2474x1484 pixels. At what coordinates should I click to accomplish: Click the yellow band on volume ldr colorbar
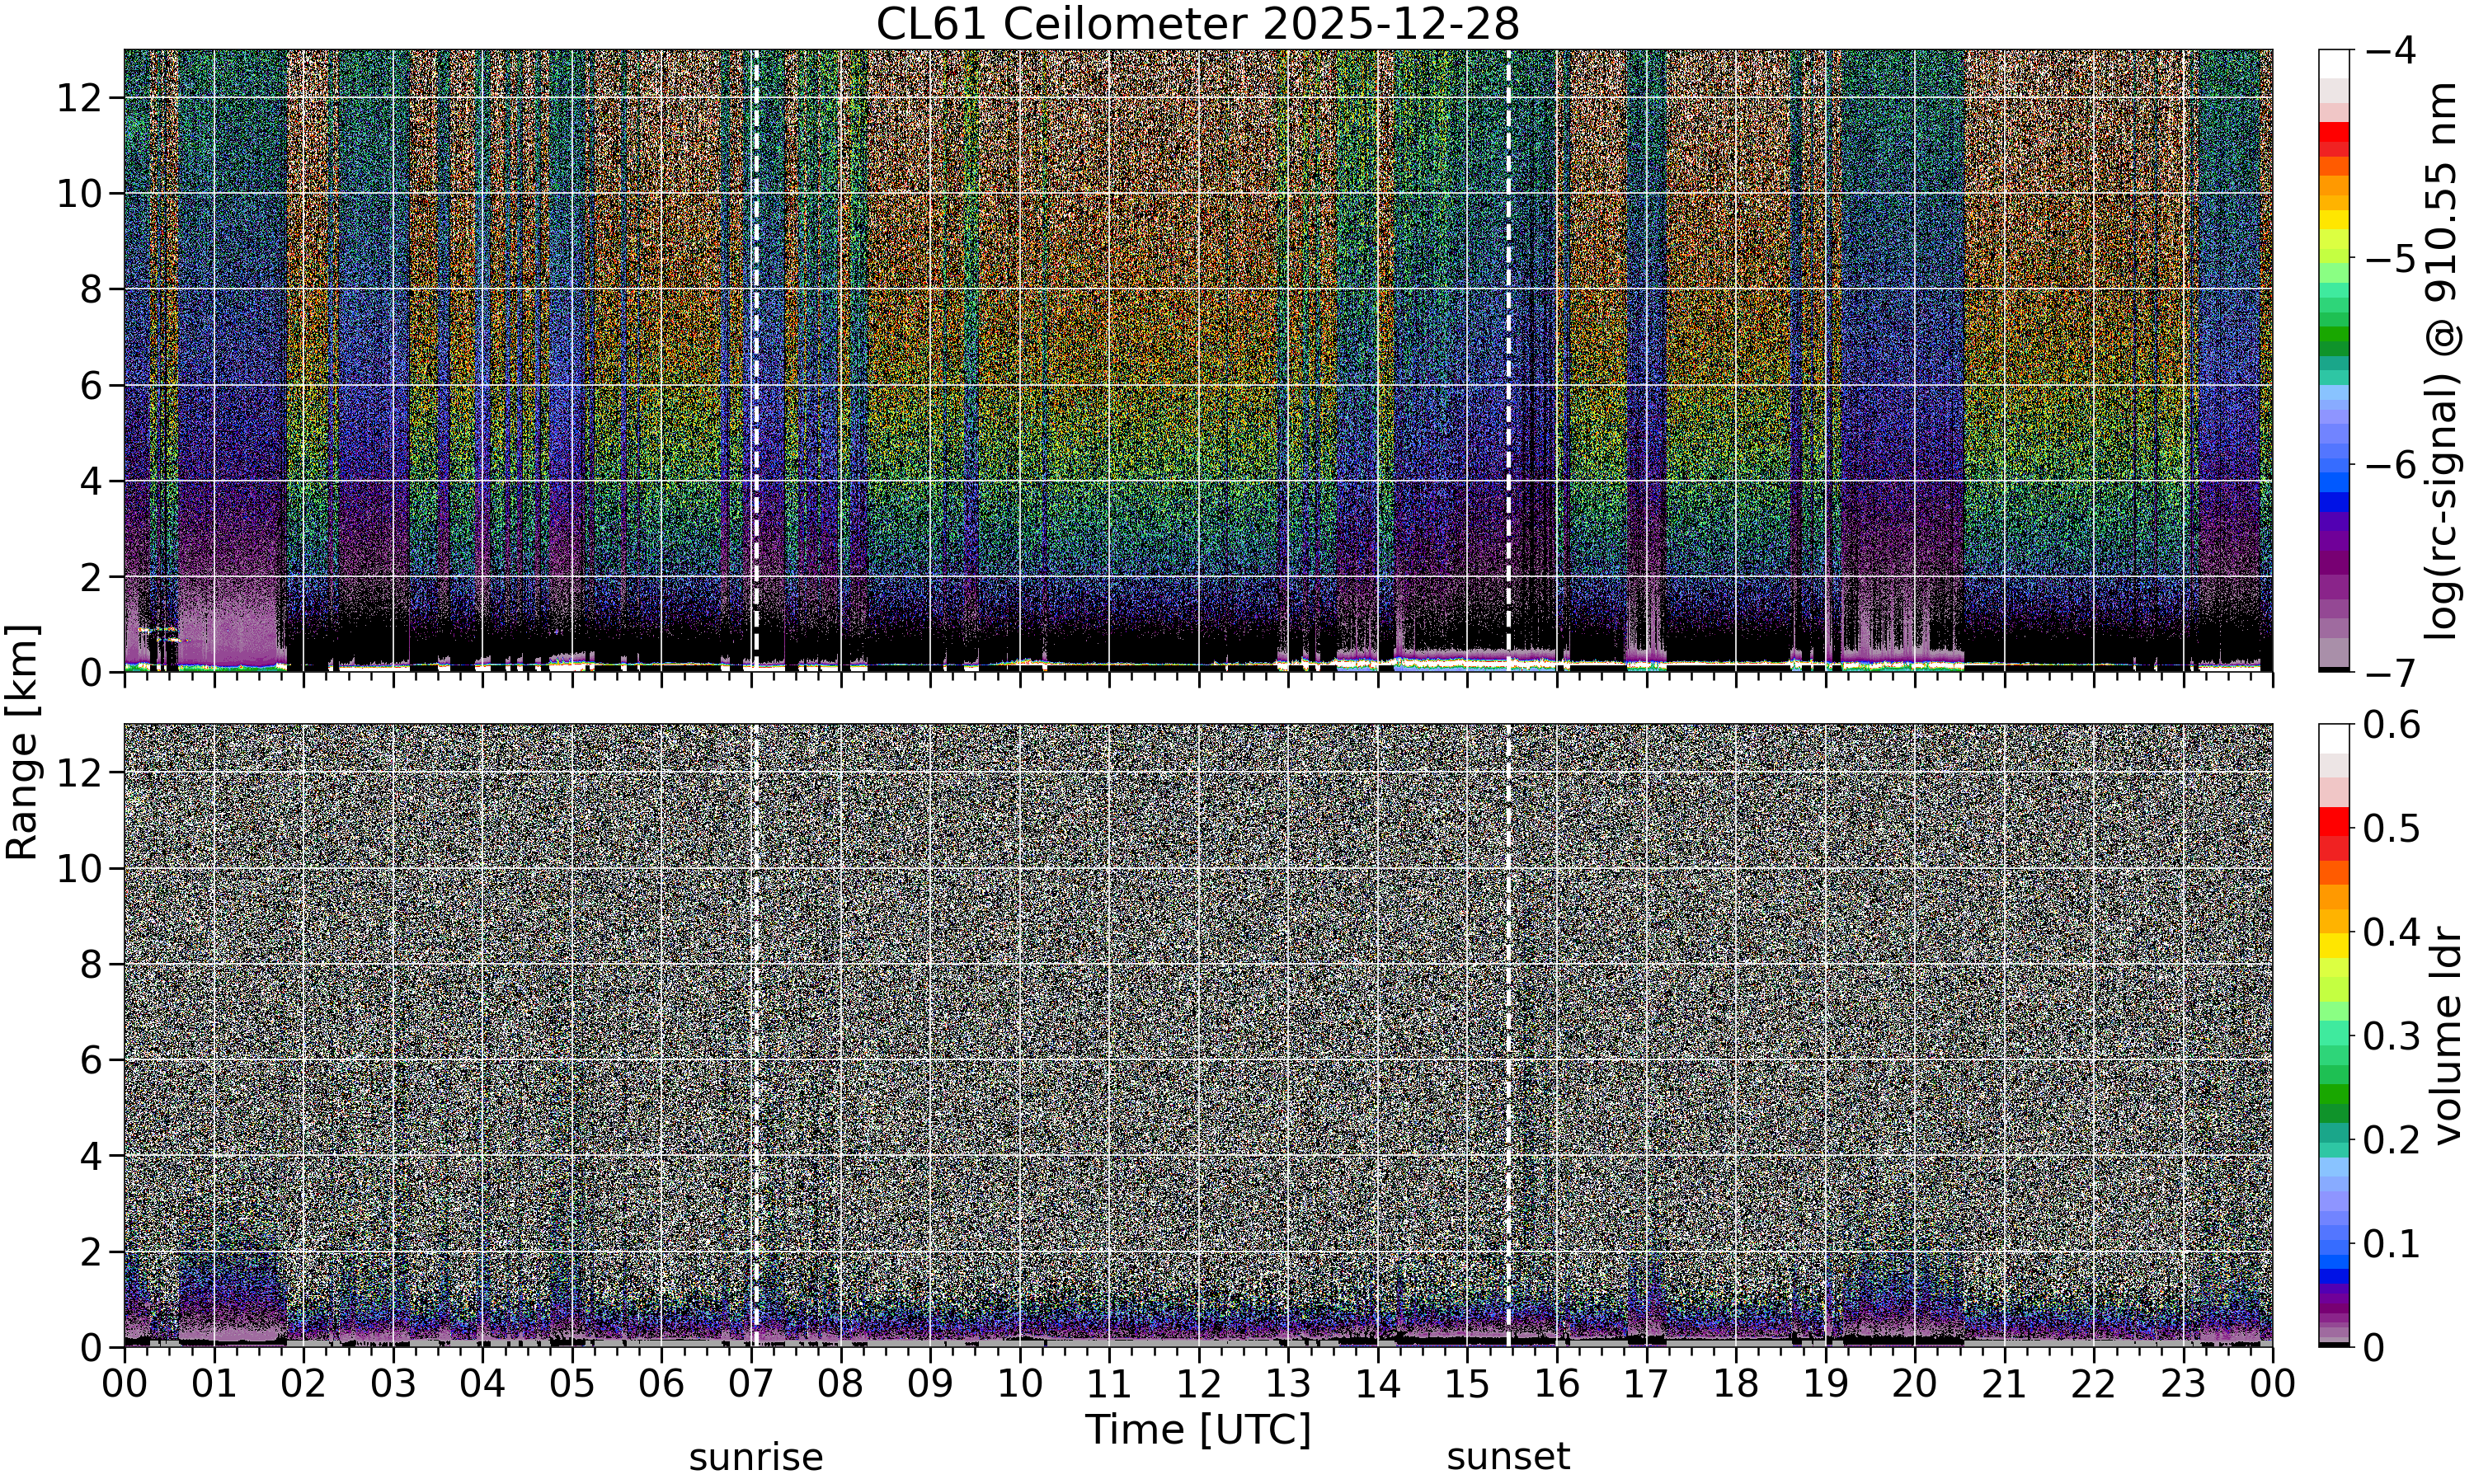click(2333, 945)
